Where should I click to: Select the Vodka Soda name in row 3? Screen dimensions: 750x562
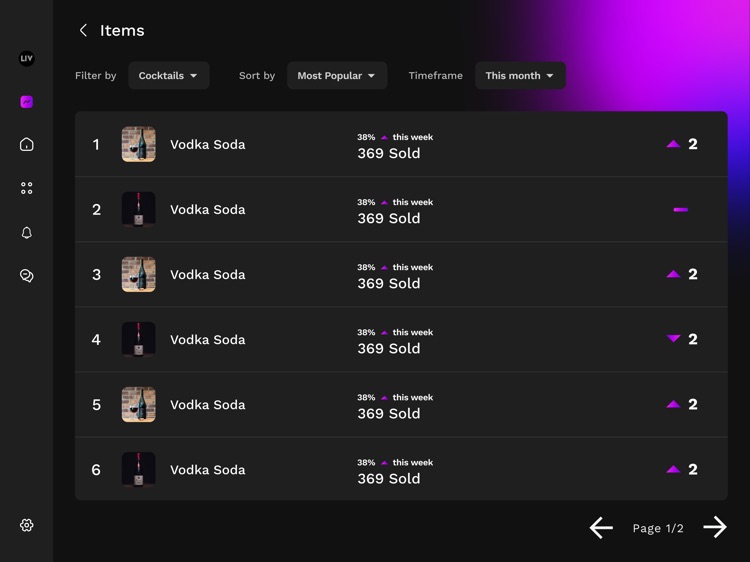coord(208,275)
